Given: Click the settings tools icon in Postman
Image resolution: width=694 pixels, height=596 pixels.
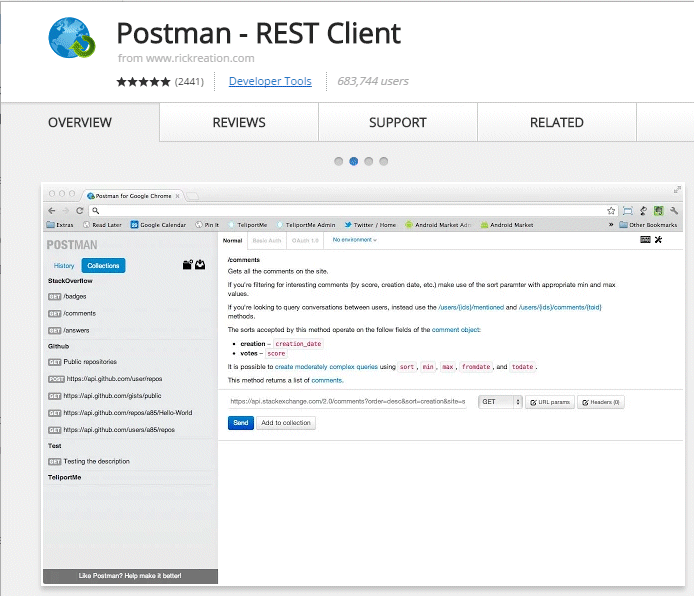Looking at the screenshot, I should (658, 240).
